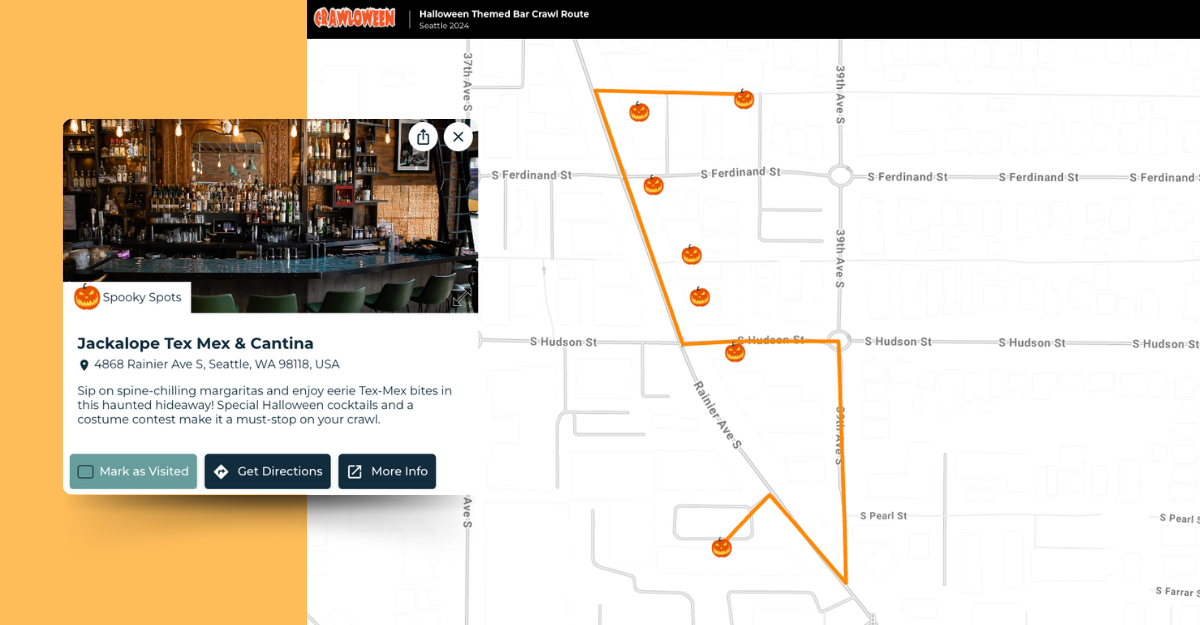Click the Halloween Themed Bar Crawl Route title

pos(505,13)
